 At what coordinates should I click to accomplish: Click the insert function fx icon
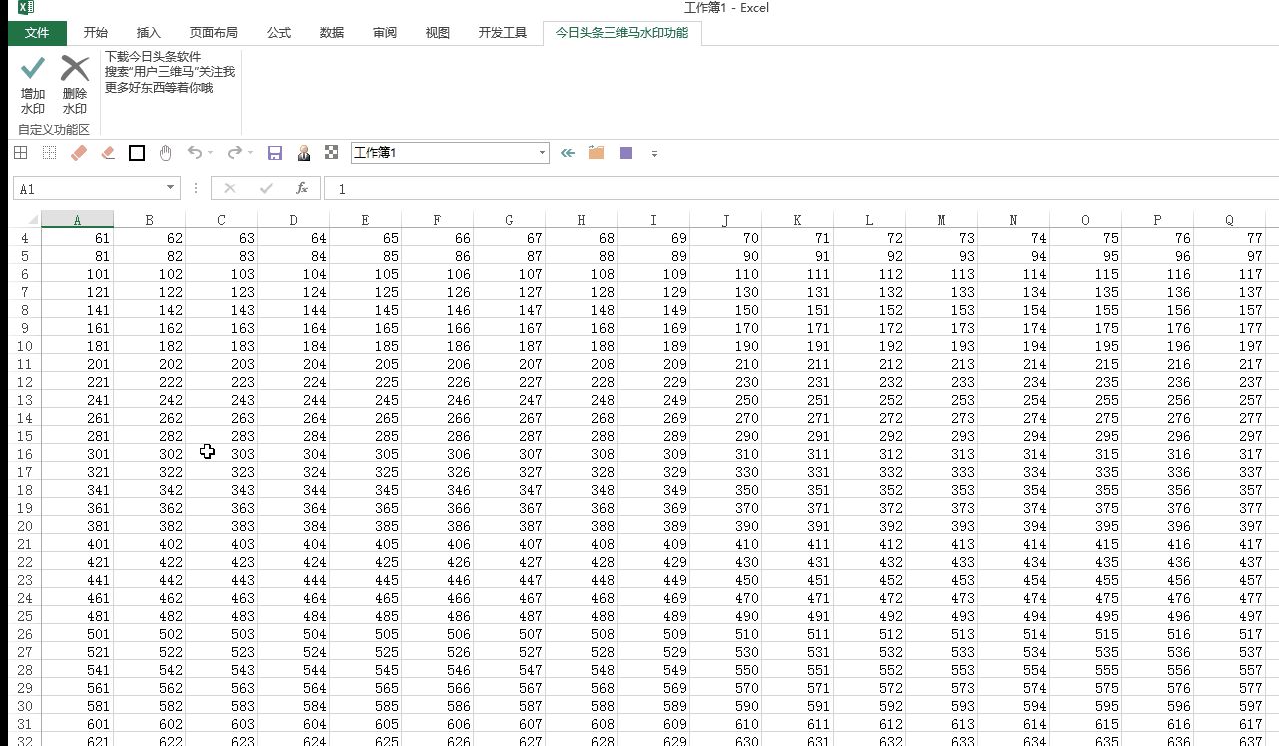pos(302,188)
